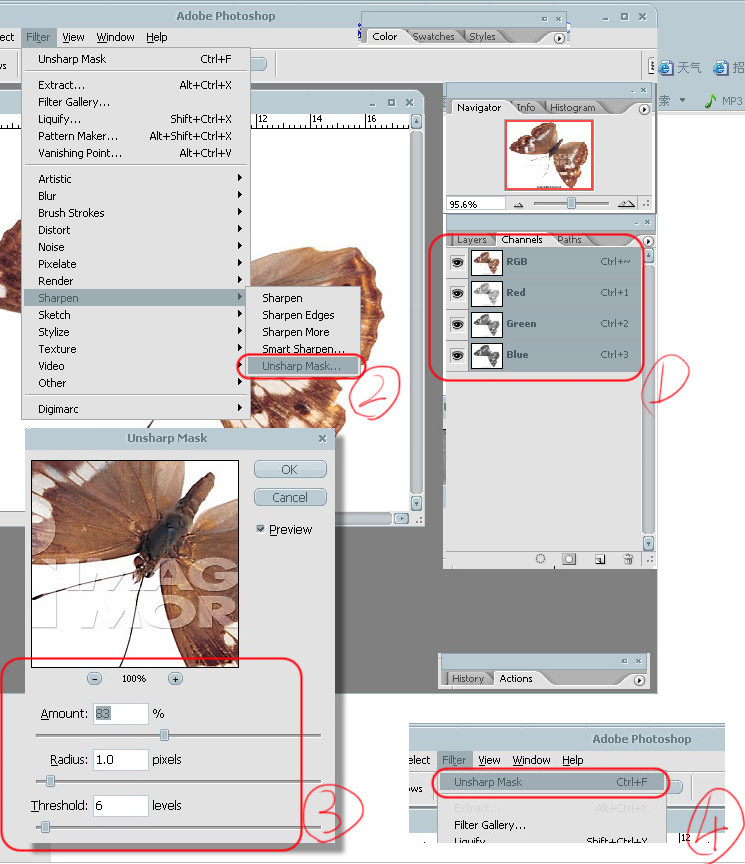The width and height of the screenshot is (745, 864).
Task: Open the Window menu in top menu bar
Action: click(x=115, y=37)
